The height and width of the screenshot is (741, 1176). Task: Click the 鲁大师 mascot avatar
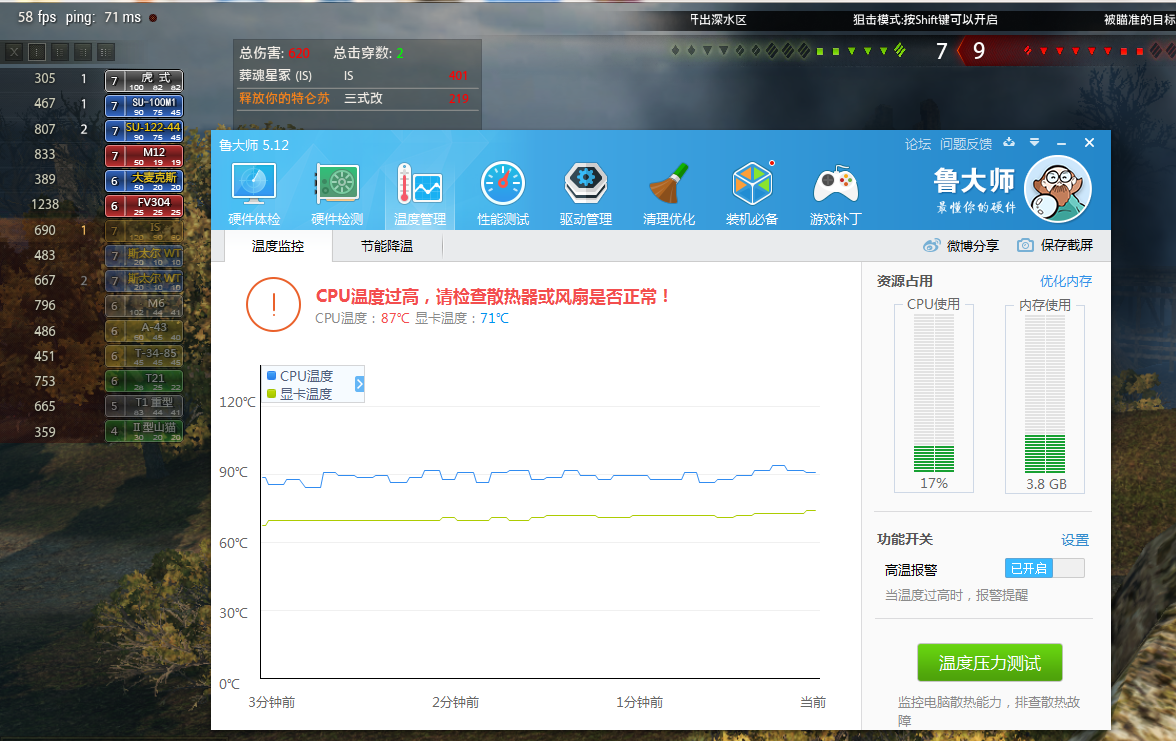coord(1058,189)
